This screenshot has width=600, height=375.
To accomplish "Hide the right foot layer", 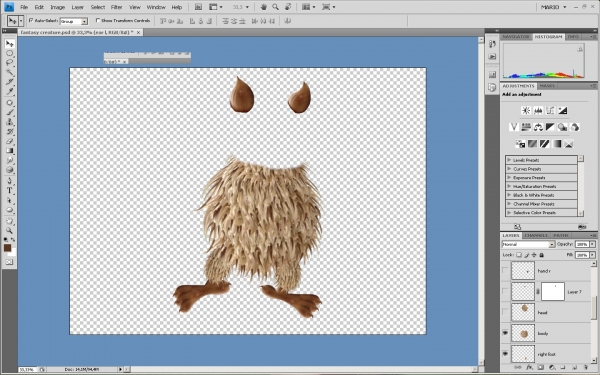I will pyautogui.click(x=505, y=354).
